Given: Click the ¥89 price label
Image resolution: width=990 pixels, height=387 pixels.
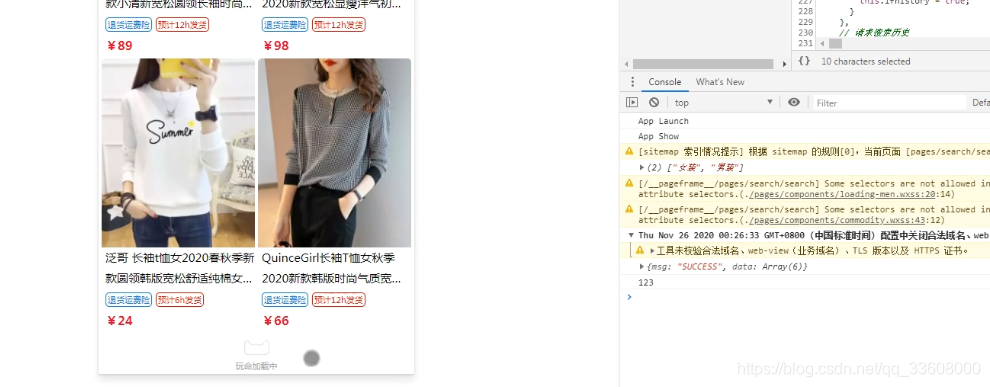Looking at the screenshot, I should (x=119, y=45).
